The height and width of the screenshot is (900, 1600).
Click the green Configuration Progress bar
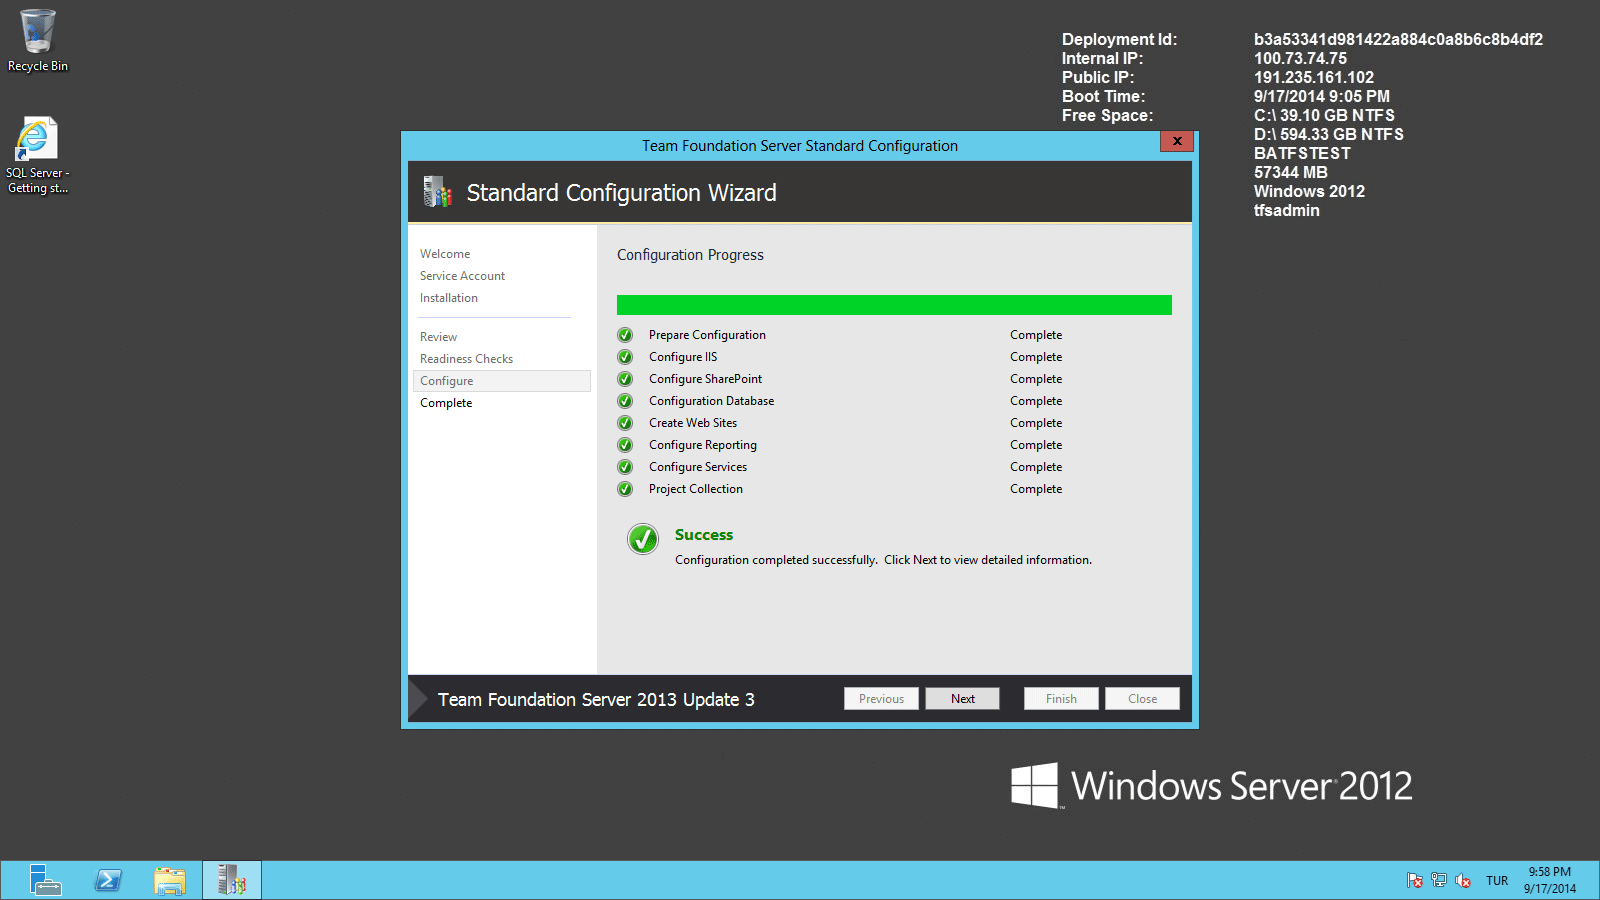click(x=894, y=305)
